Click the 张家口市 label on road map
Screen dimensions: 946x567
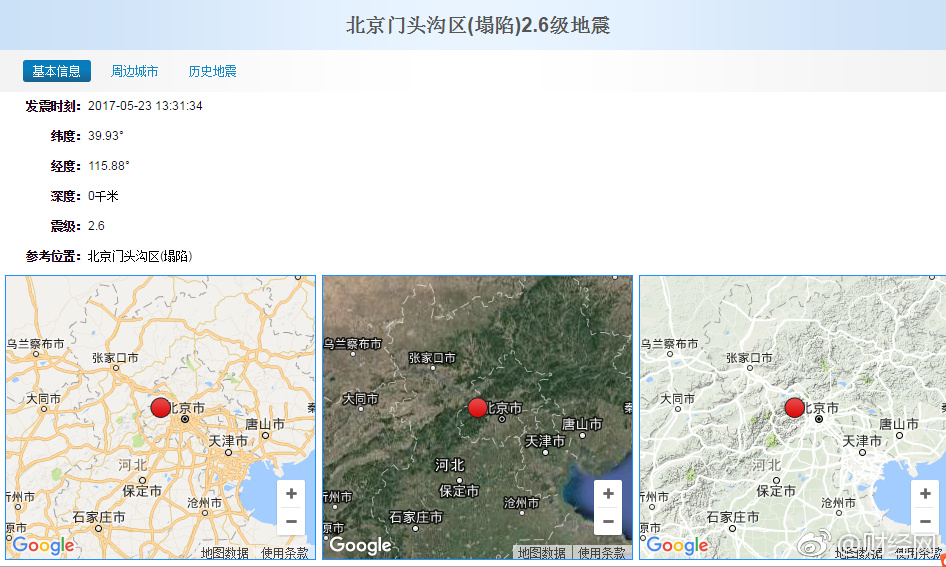coord(115,358)
